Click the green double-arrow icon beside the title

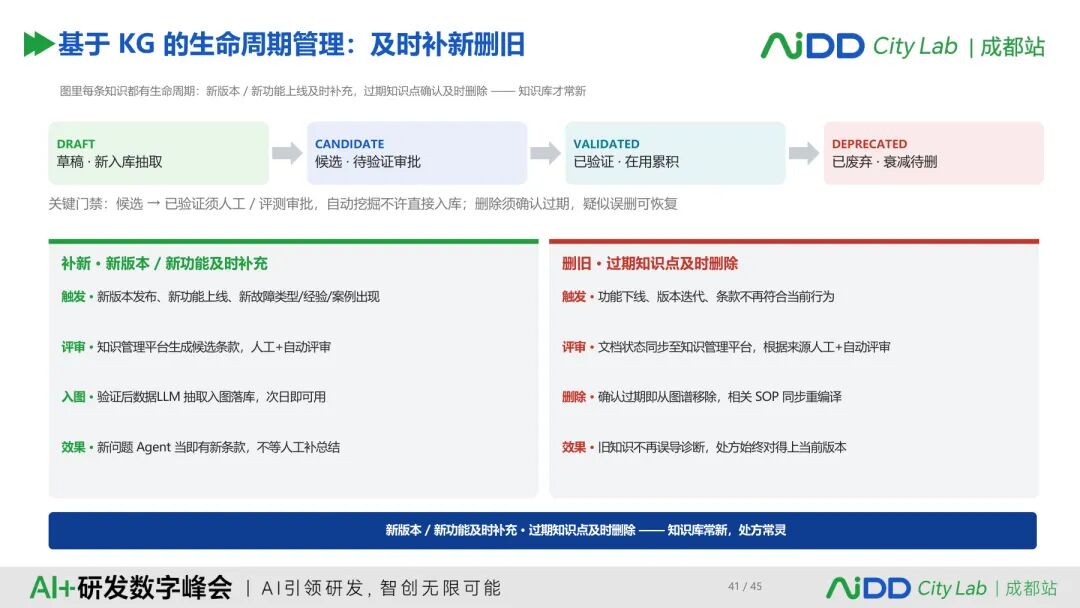39,44
